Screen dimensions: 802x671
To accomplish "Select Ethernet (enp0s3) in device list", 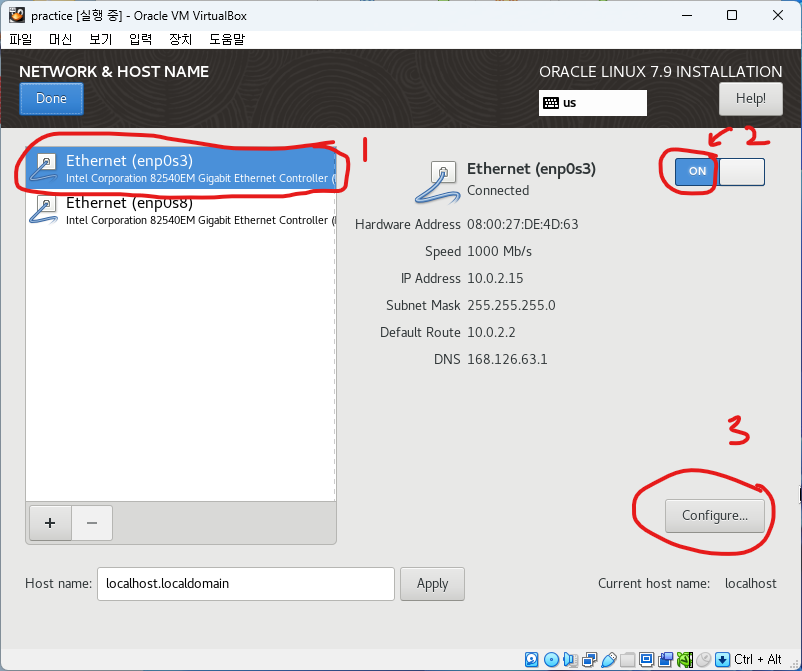I will point(181,168).
